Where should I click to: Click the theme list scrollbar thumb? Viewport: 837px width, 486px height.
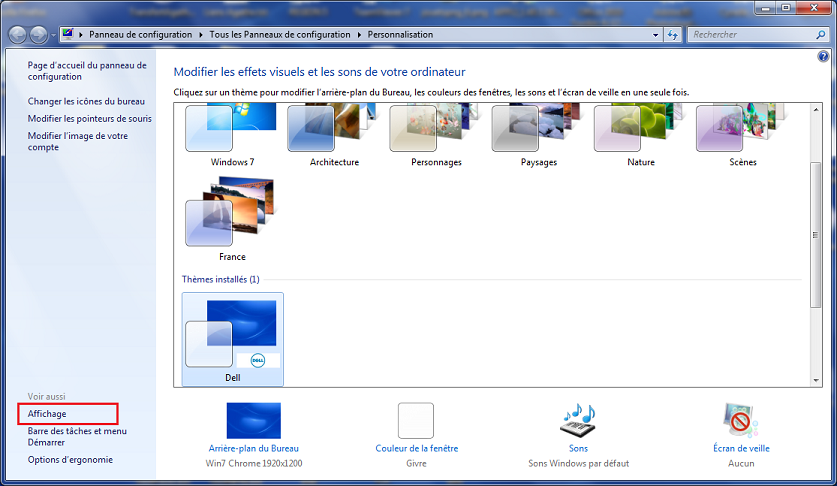816,234
